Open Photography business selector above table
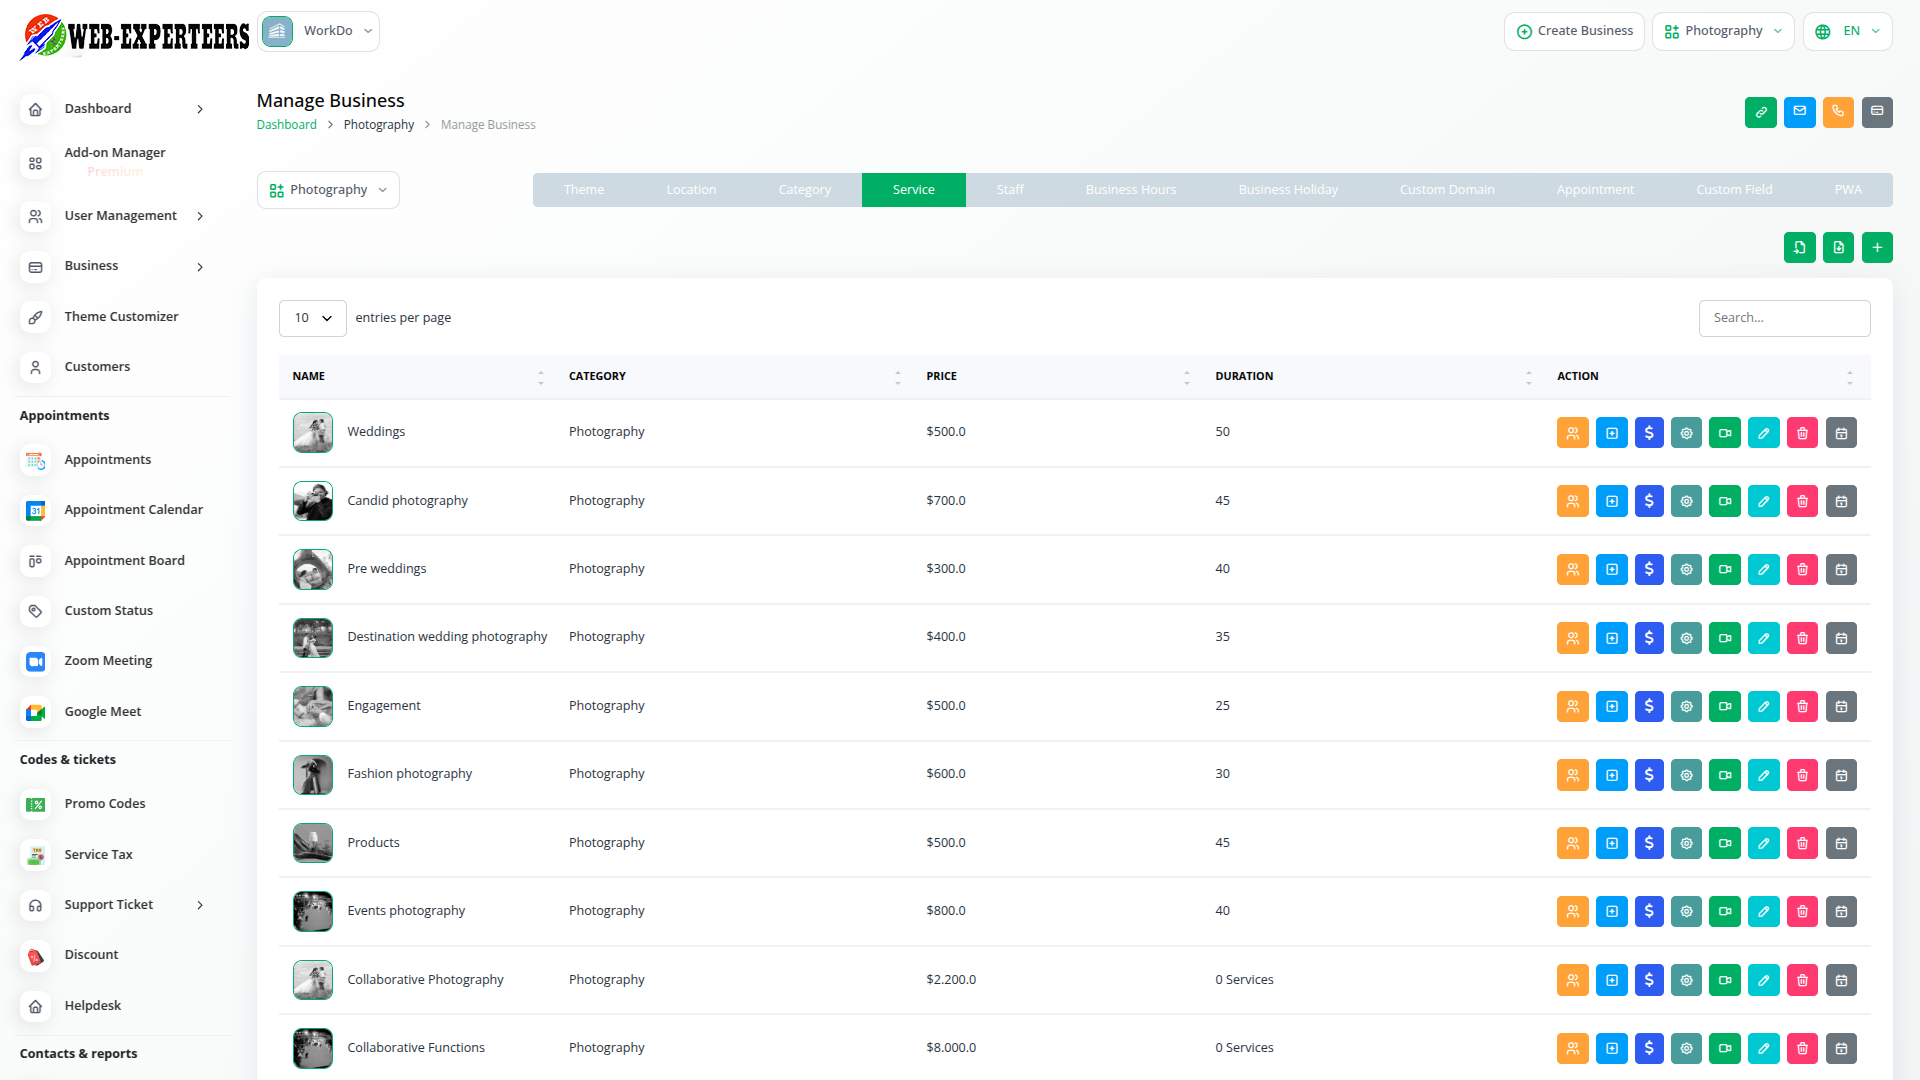Image resolution: width=1920 pixels, height=1080 pixels. coord(328,190)
